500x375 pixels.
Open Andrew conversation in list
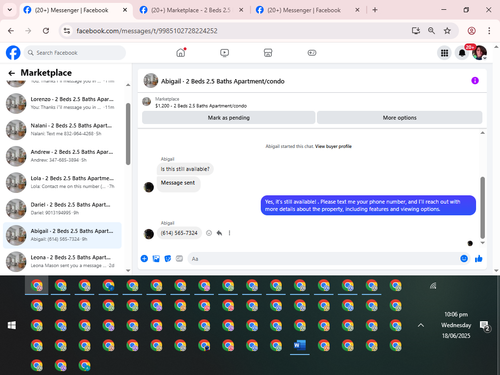pos(62,156)
